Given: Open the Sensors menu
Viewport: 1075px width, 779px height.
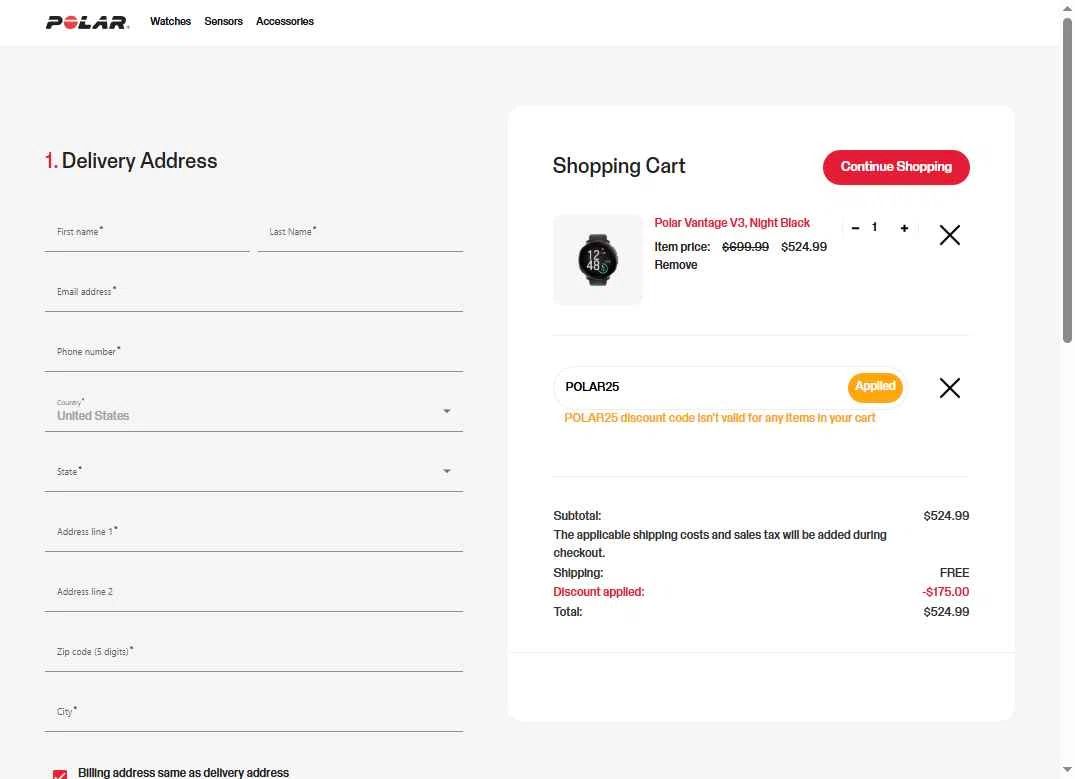Looking at the screenshot, I should pos(224,21).
